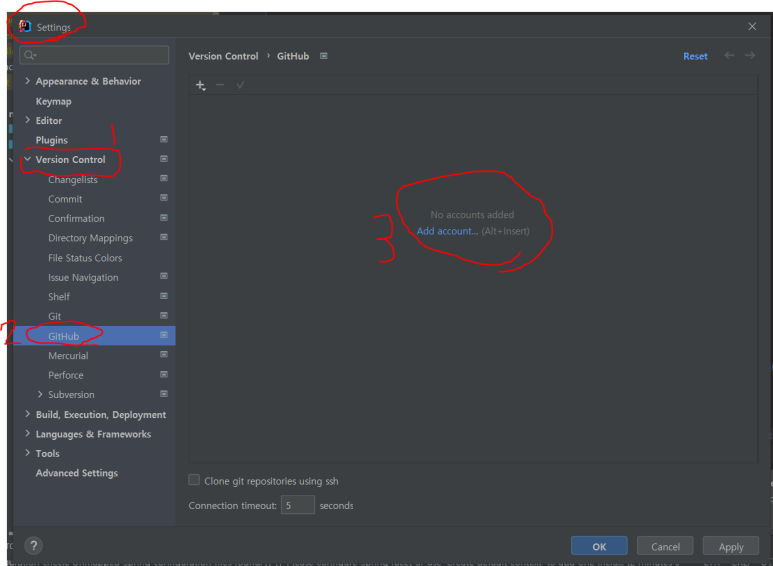Click the forward arrow navigation icon

point(750,55)
